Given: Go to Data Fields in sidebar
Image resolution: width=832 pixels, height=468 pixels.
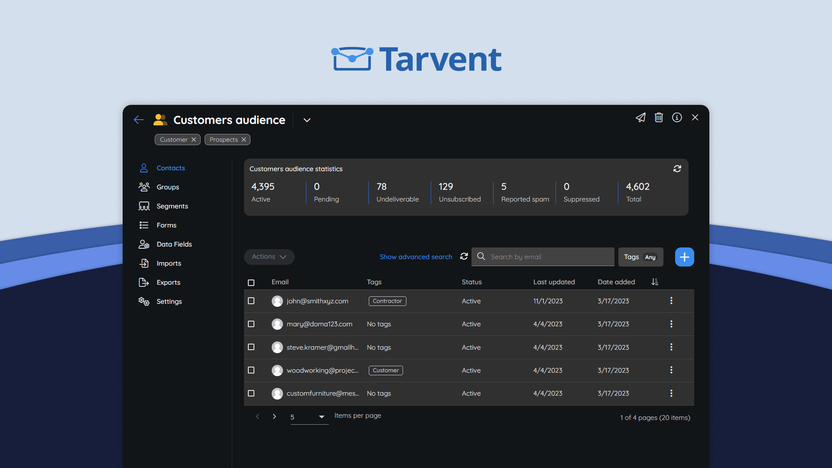Looking at the screenshot, I should (x=173, y=244).
